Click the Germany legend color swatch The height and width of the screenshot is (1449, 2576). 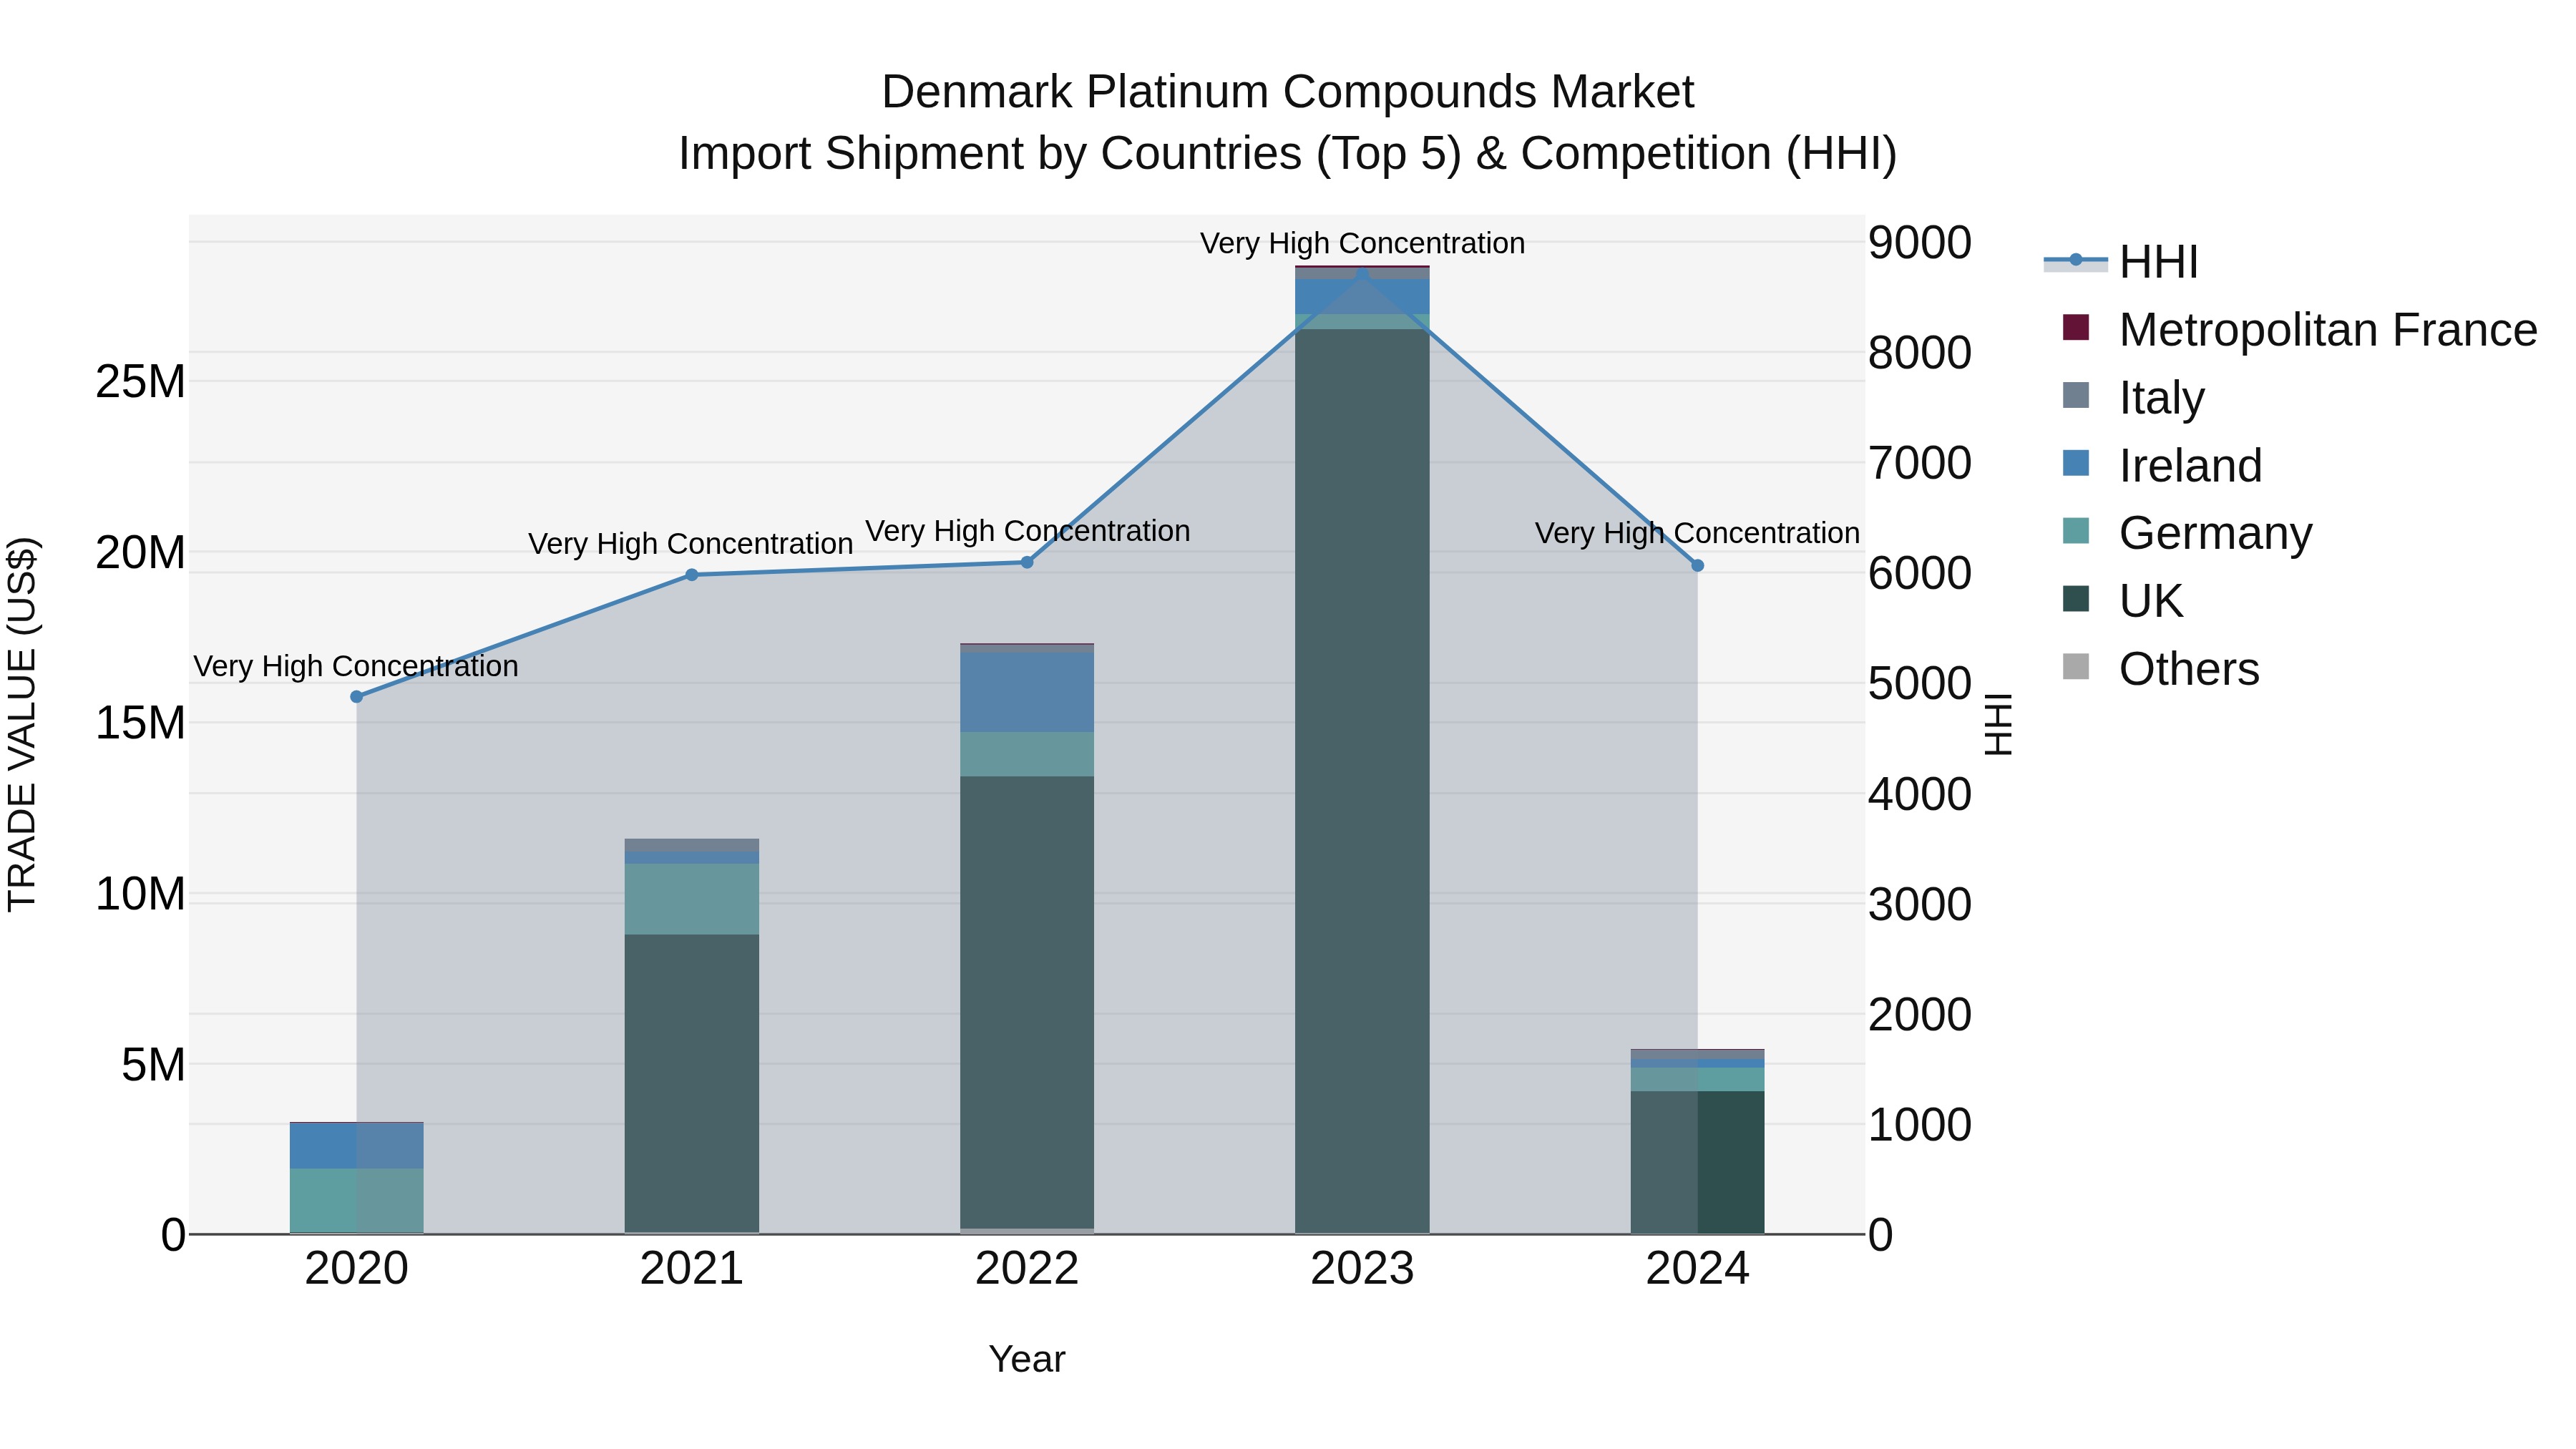point(2076,531)
